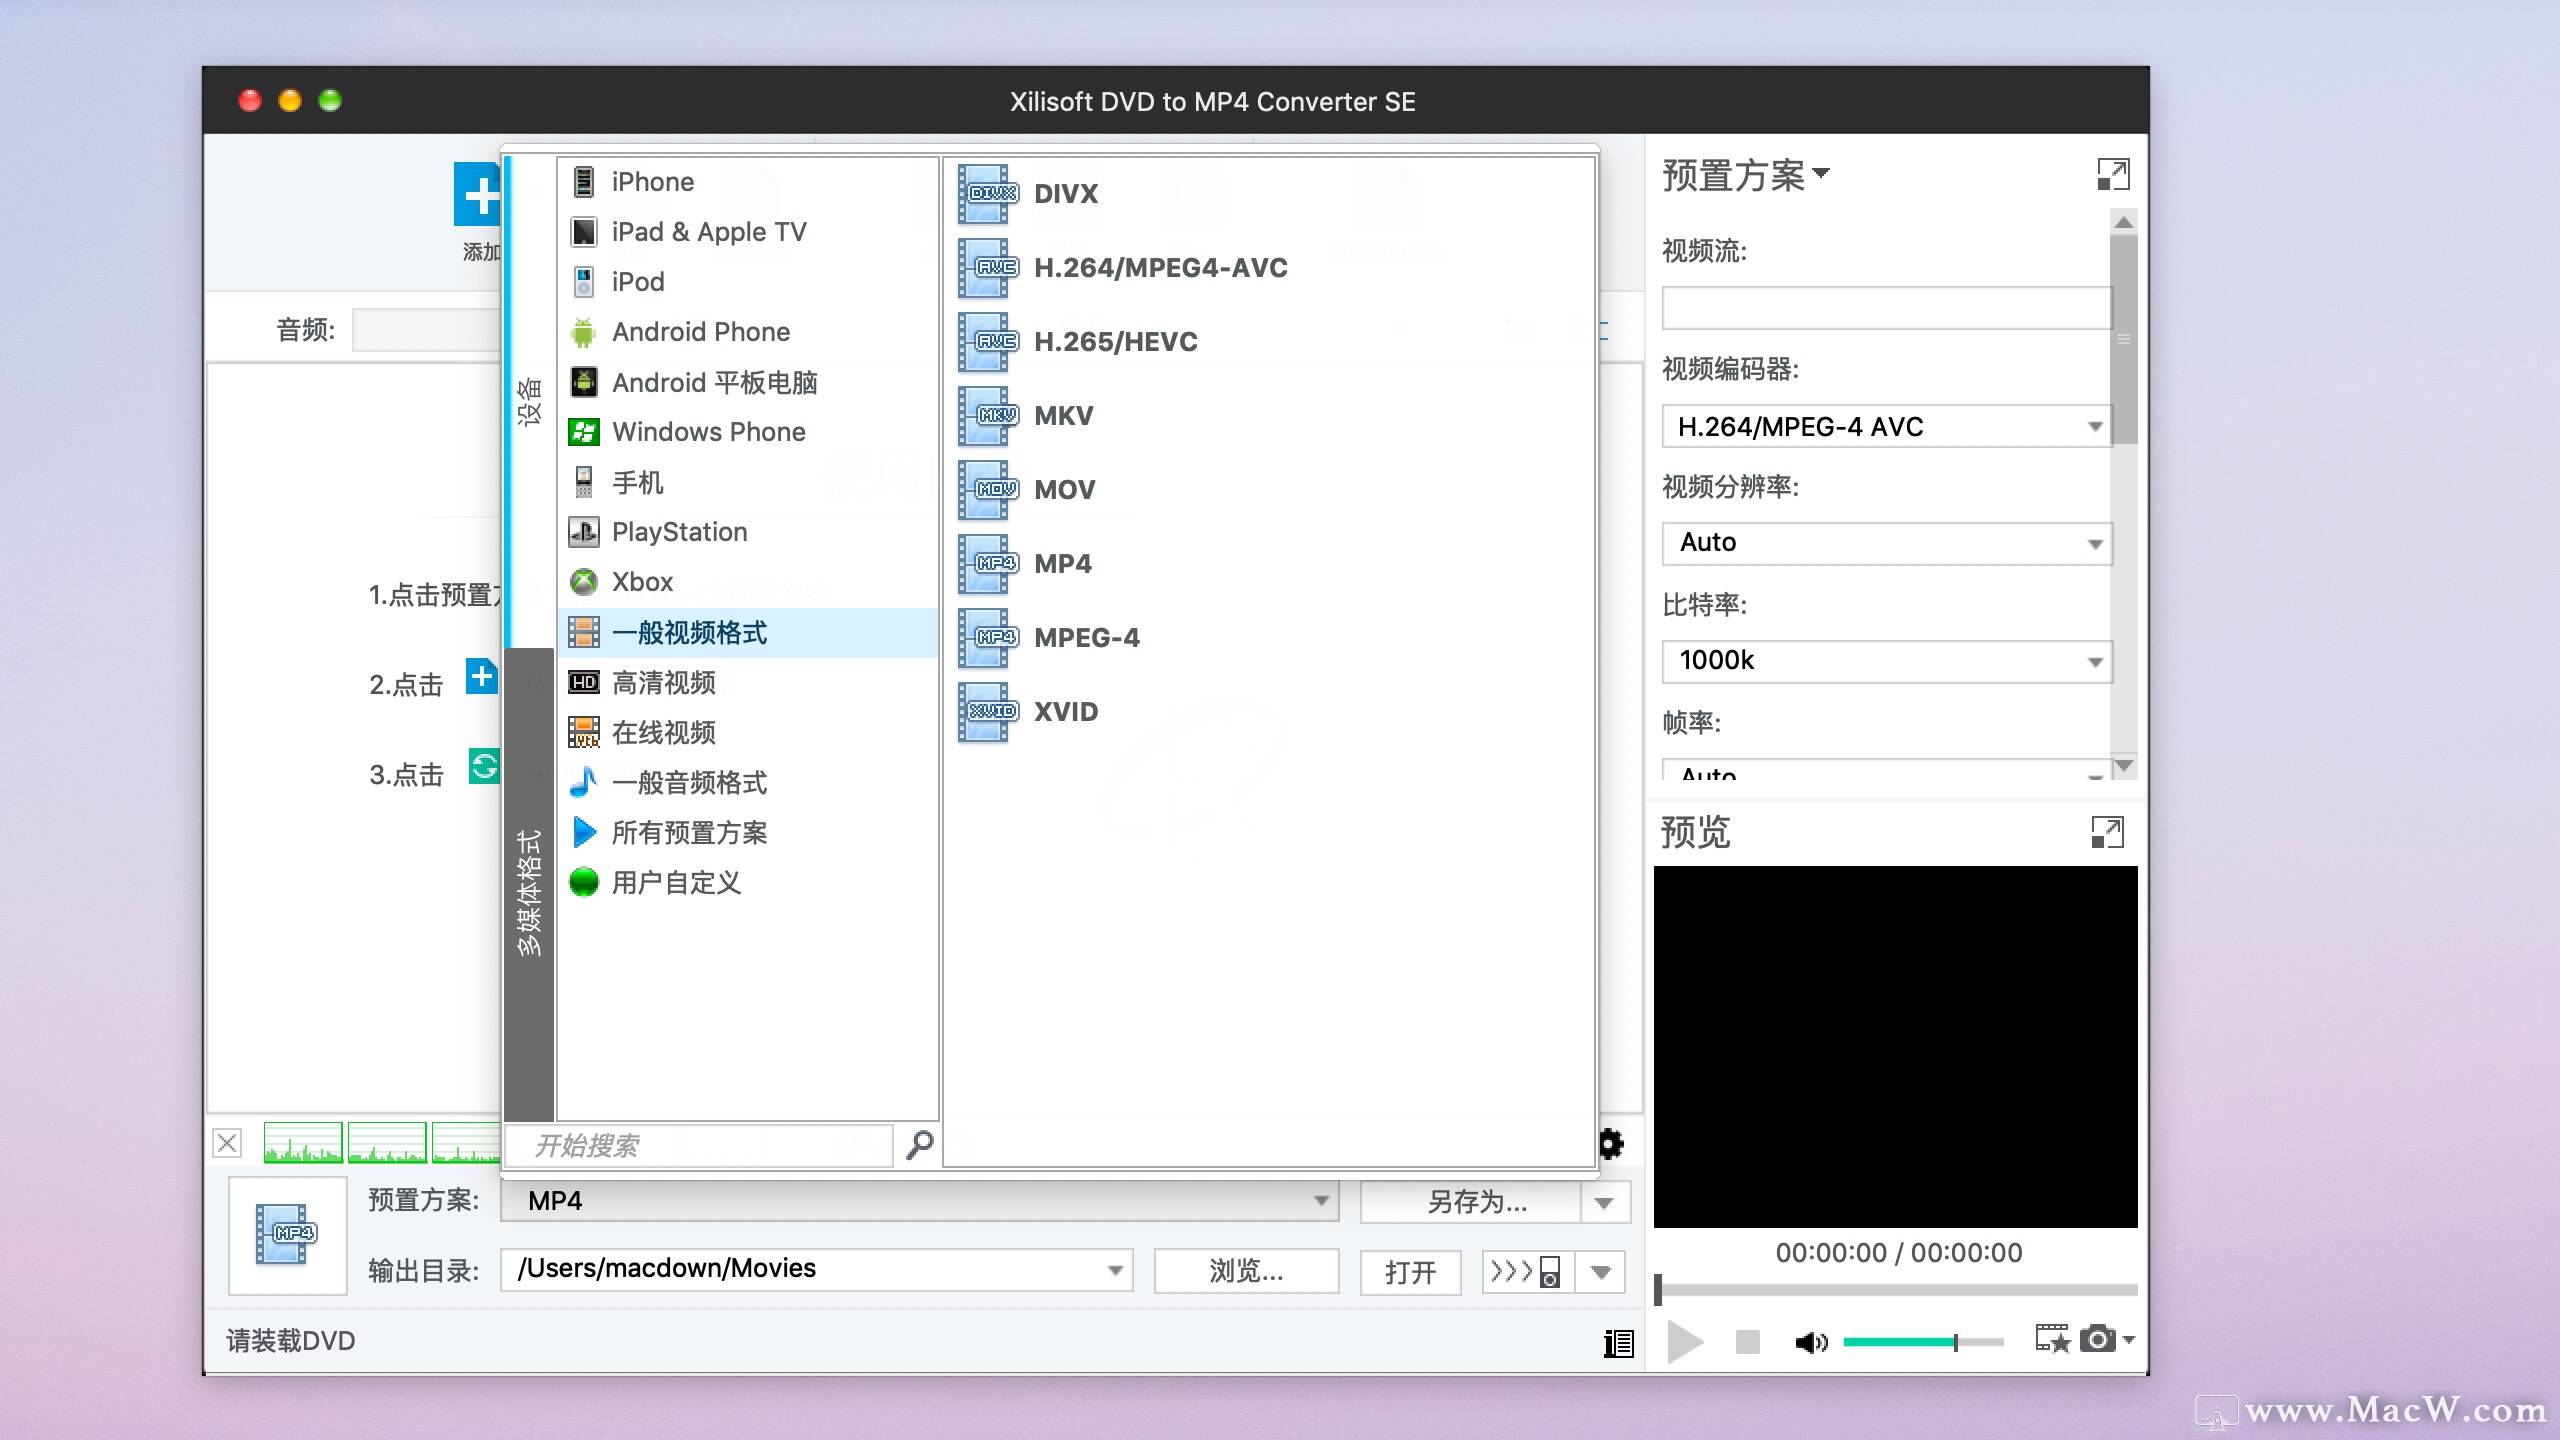Mute the preview via speaker icon

click(x=1811, y=1342)
